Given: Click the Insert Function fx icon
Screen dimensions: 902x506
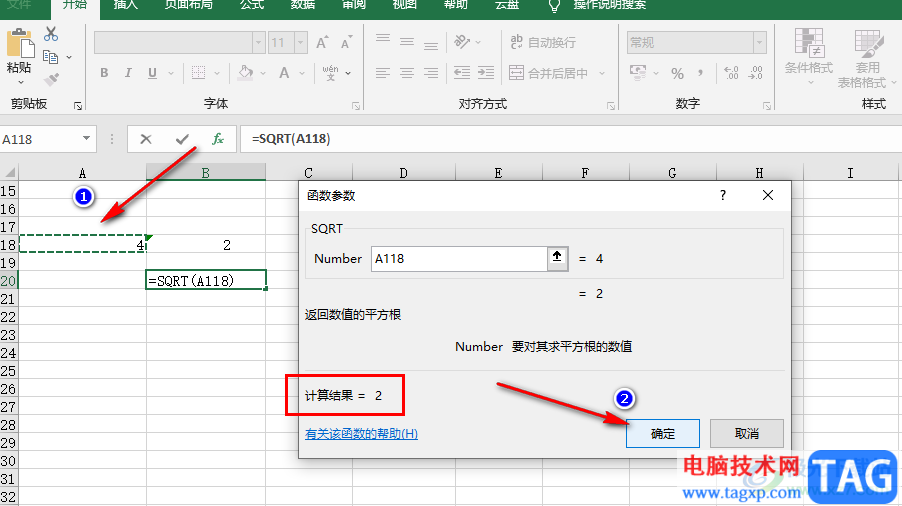Looking at the screenshot, I should pyautogui.click(x=217, y=139).
